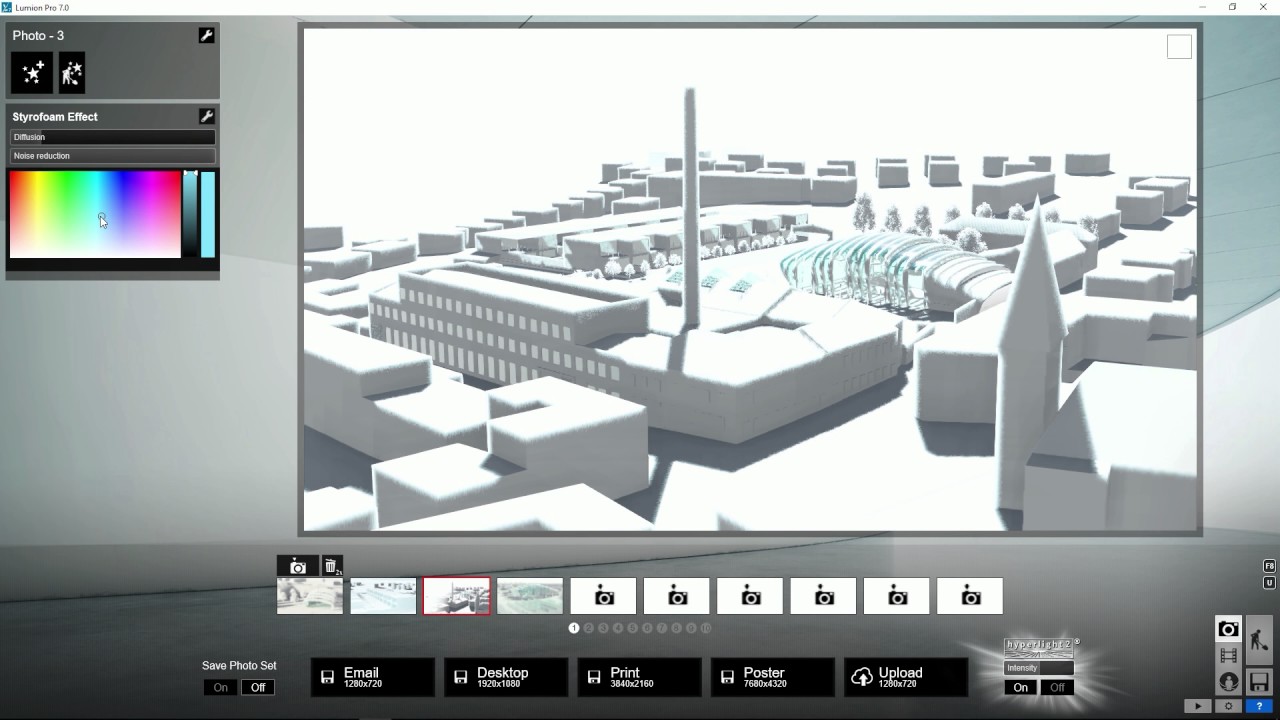Screen dimensions: 1280x720
Task: Click the cyan color preview bar
Action: (208, 214)
